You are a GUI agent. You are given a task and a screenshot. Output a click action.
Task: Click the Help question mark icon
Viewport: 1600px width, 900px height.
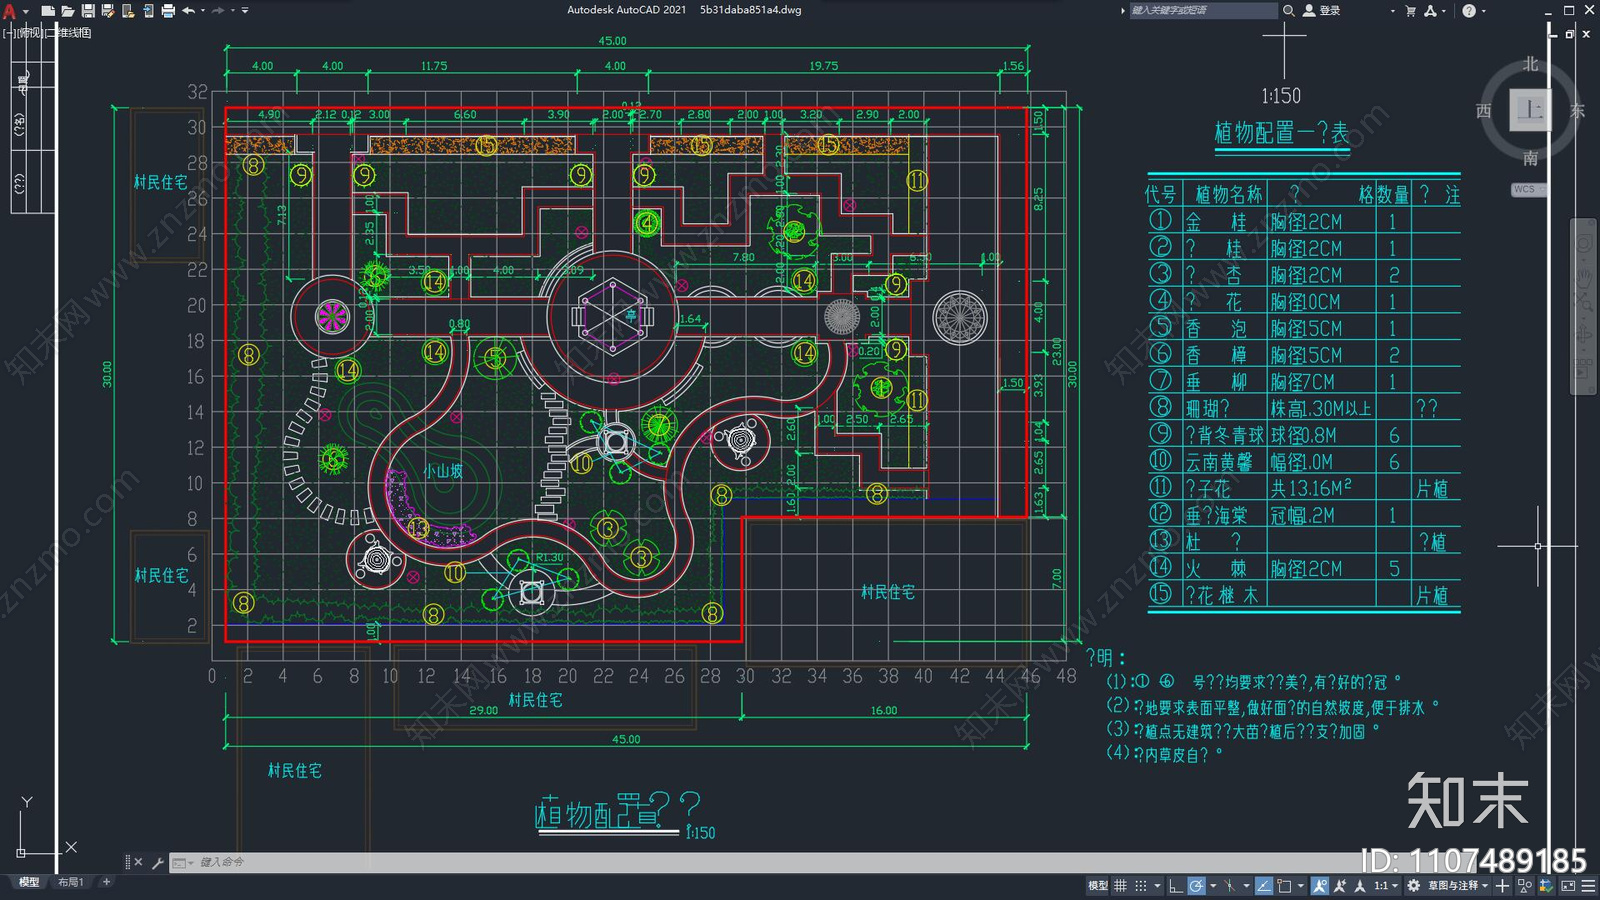point(1469,11)
